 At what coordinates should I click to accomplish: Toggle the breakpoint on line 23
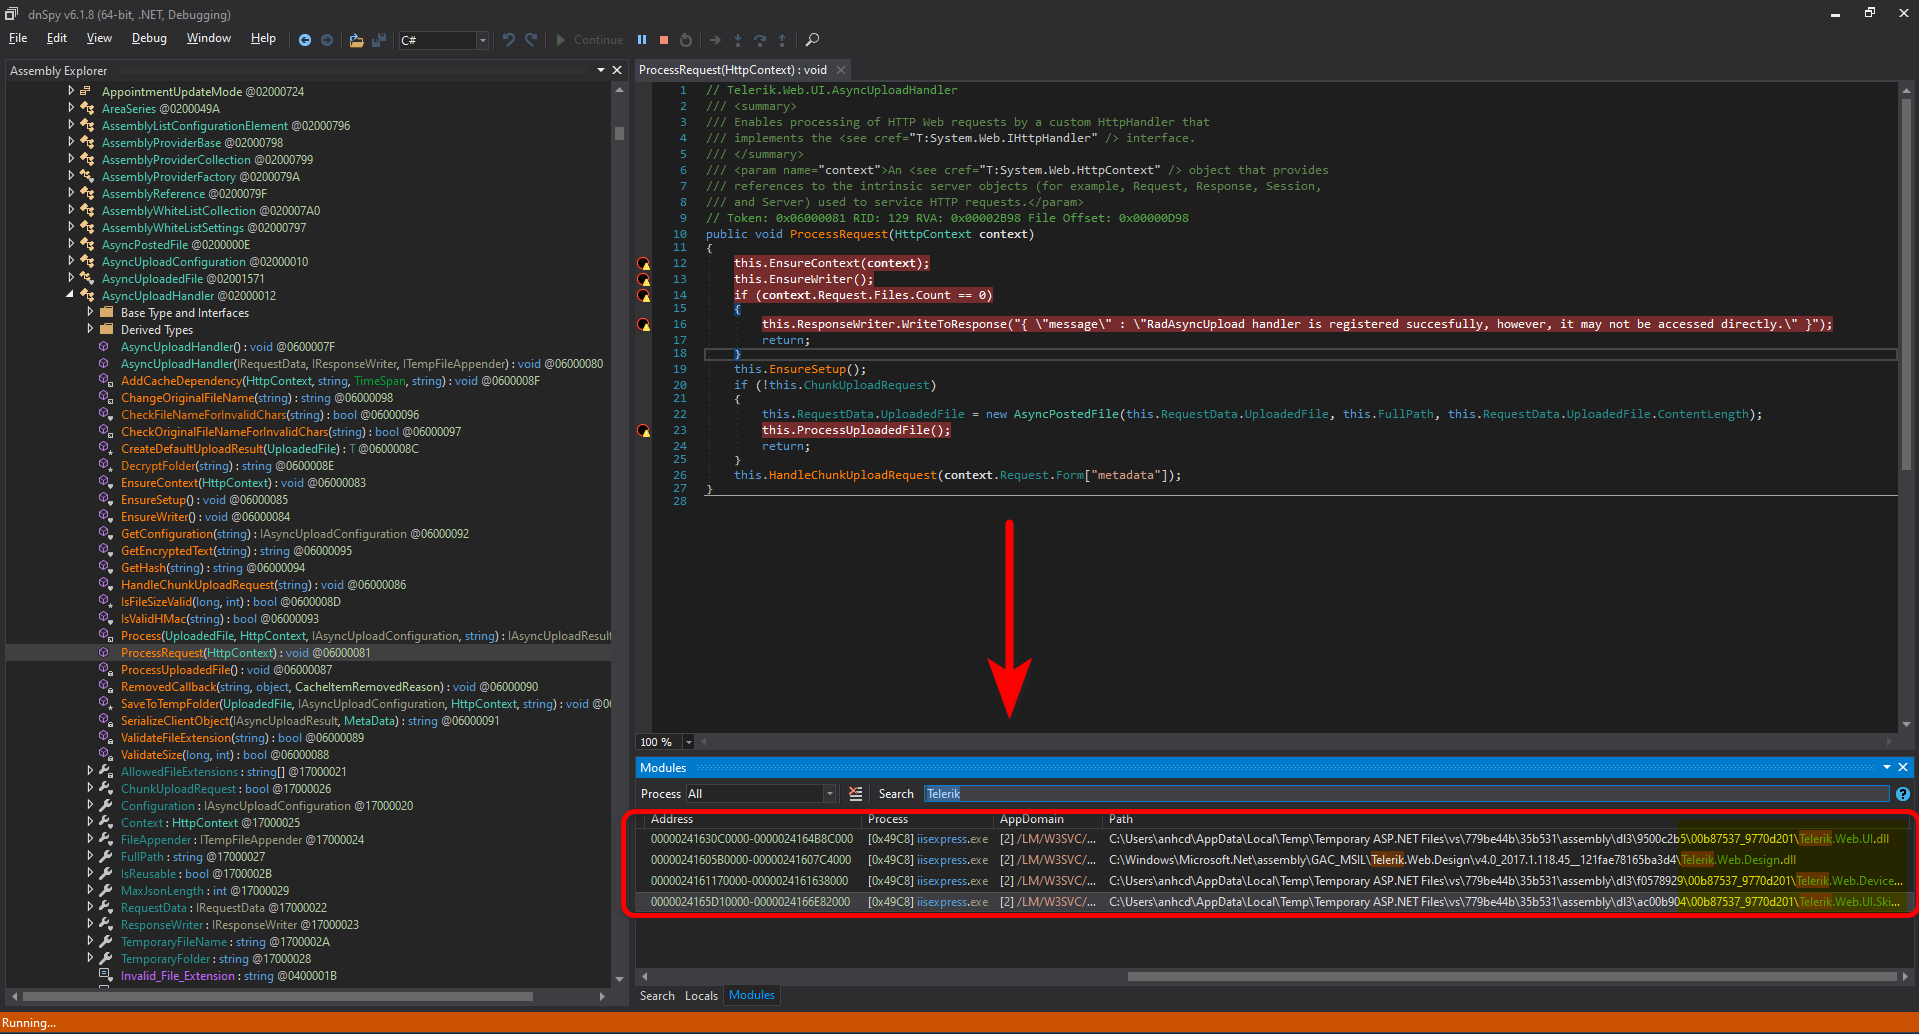click(x=644, y=431)
